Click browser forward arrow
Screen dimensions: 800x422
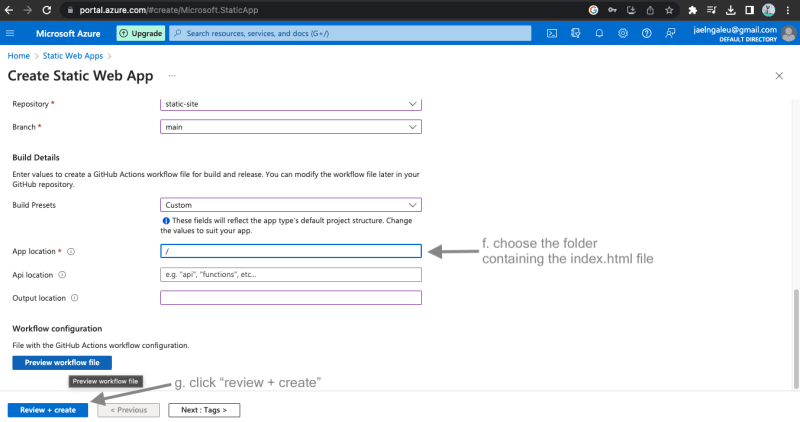pos(28,10)
